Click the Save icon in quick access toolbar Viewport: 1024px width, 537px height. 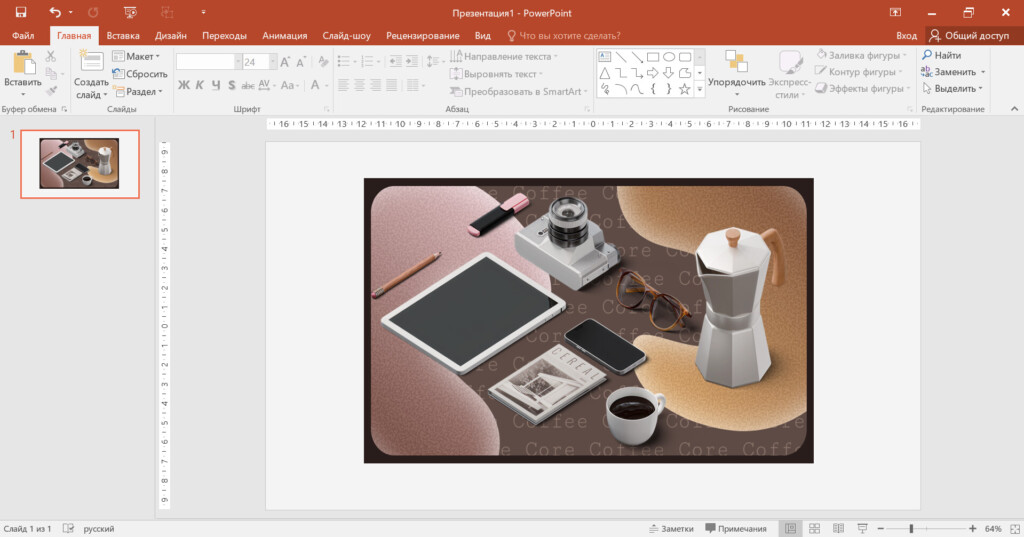20,12
